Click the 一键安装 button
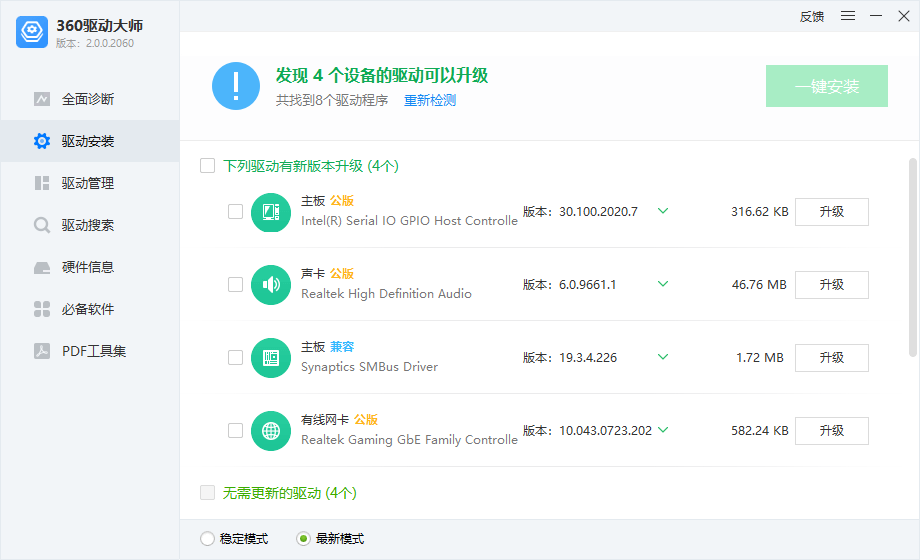920x560 pixels. click(x=827, y=86)
